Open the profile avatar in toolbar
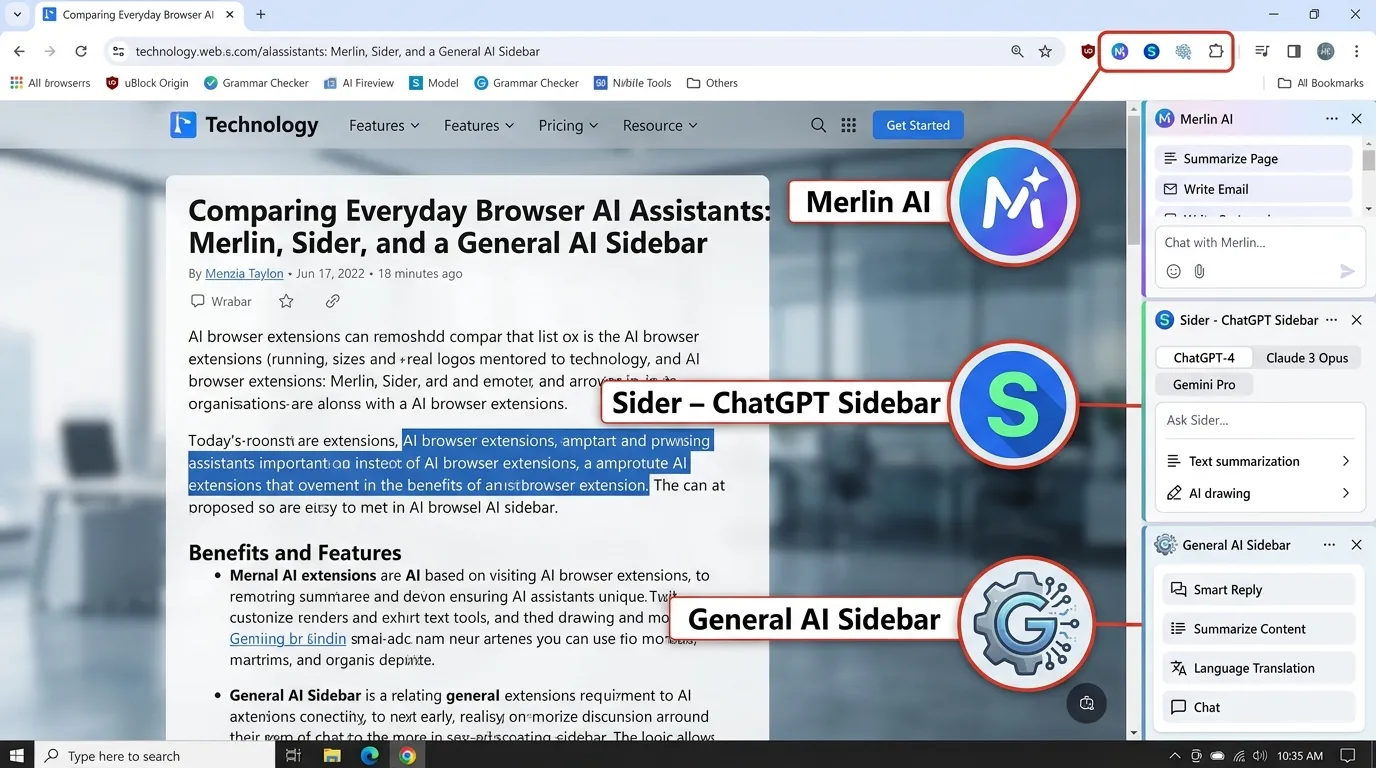Screen dimensions: 1376x768 click(1326, 51)
